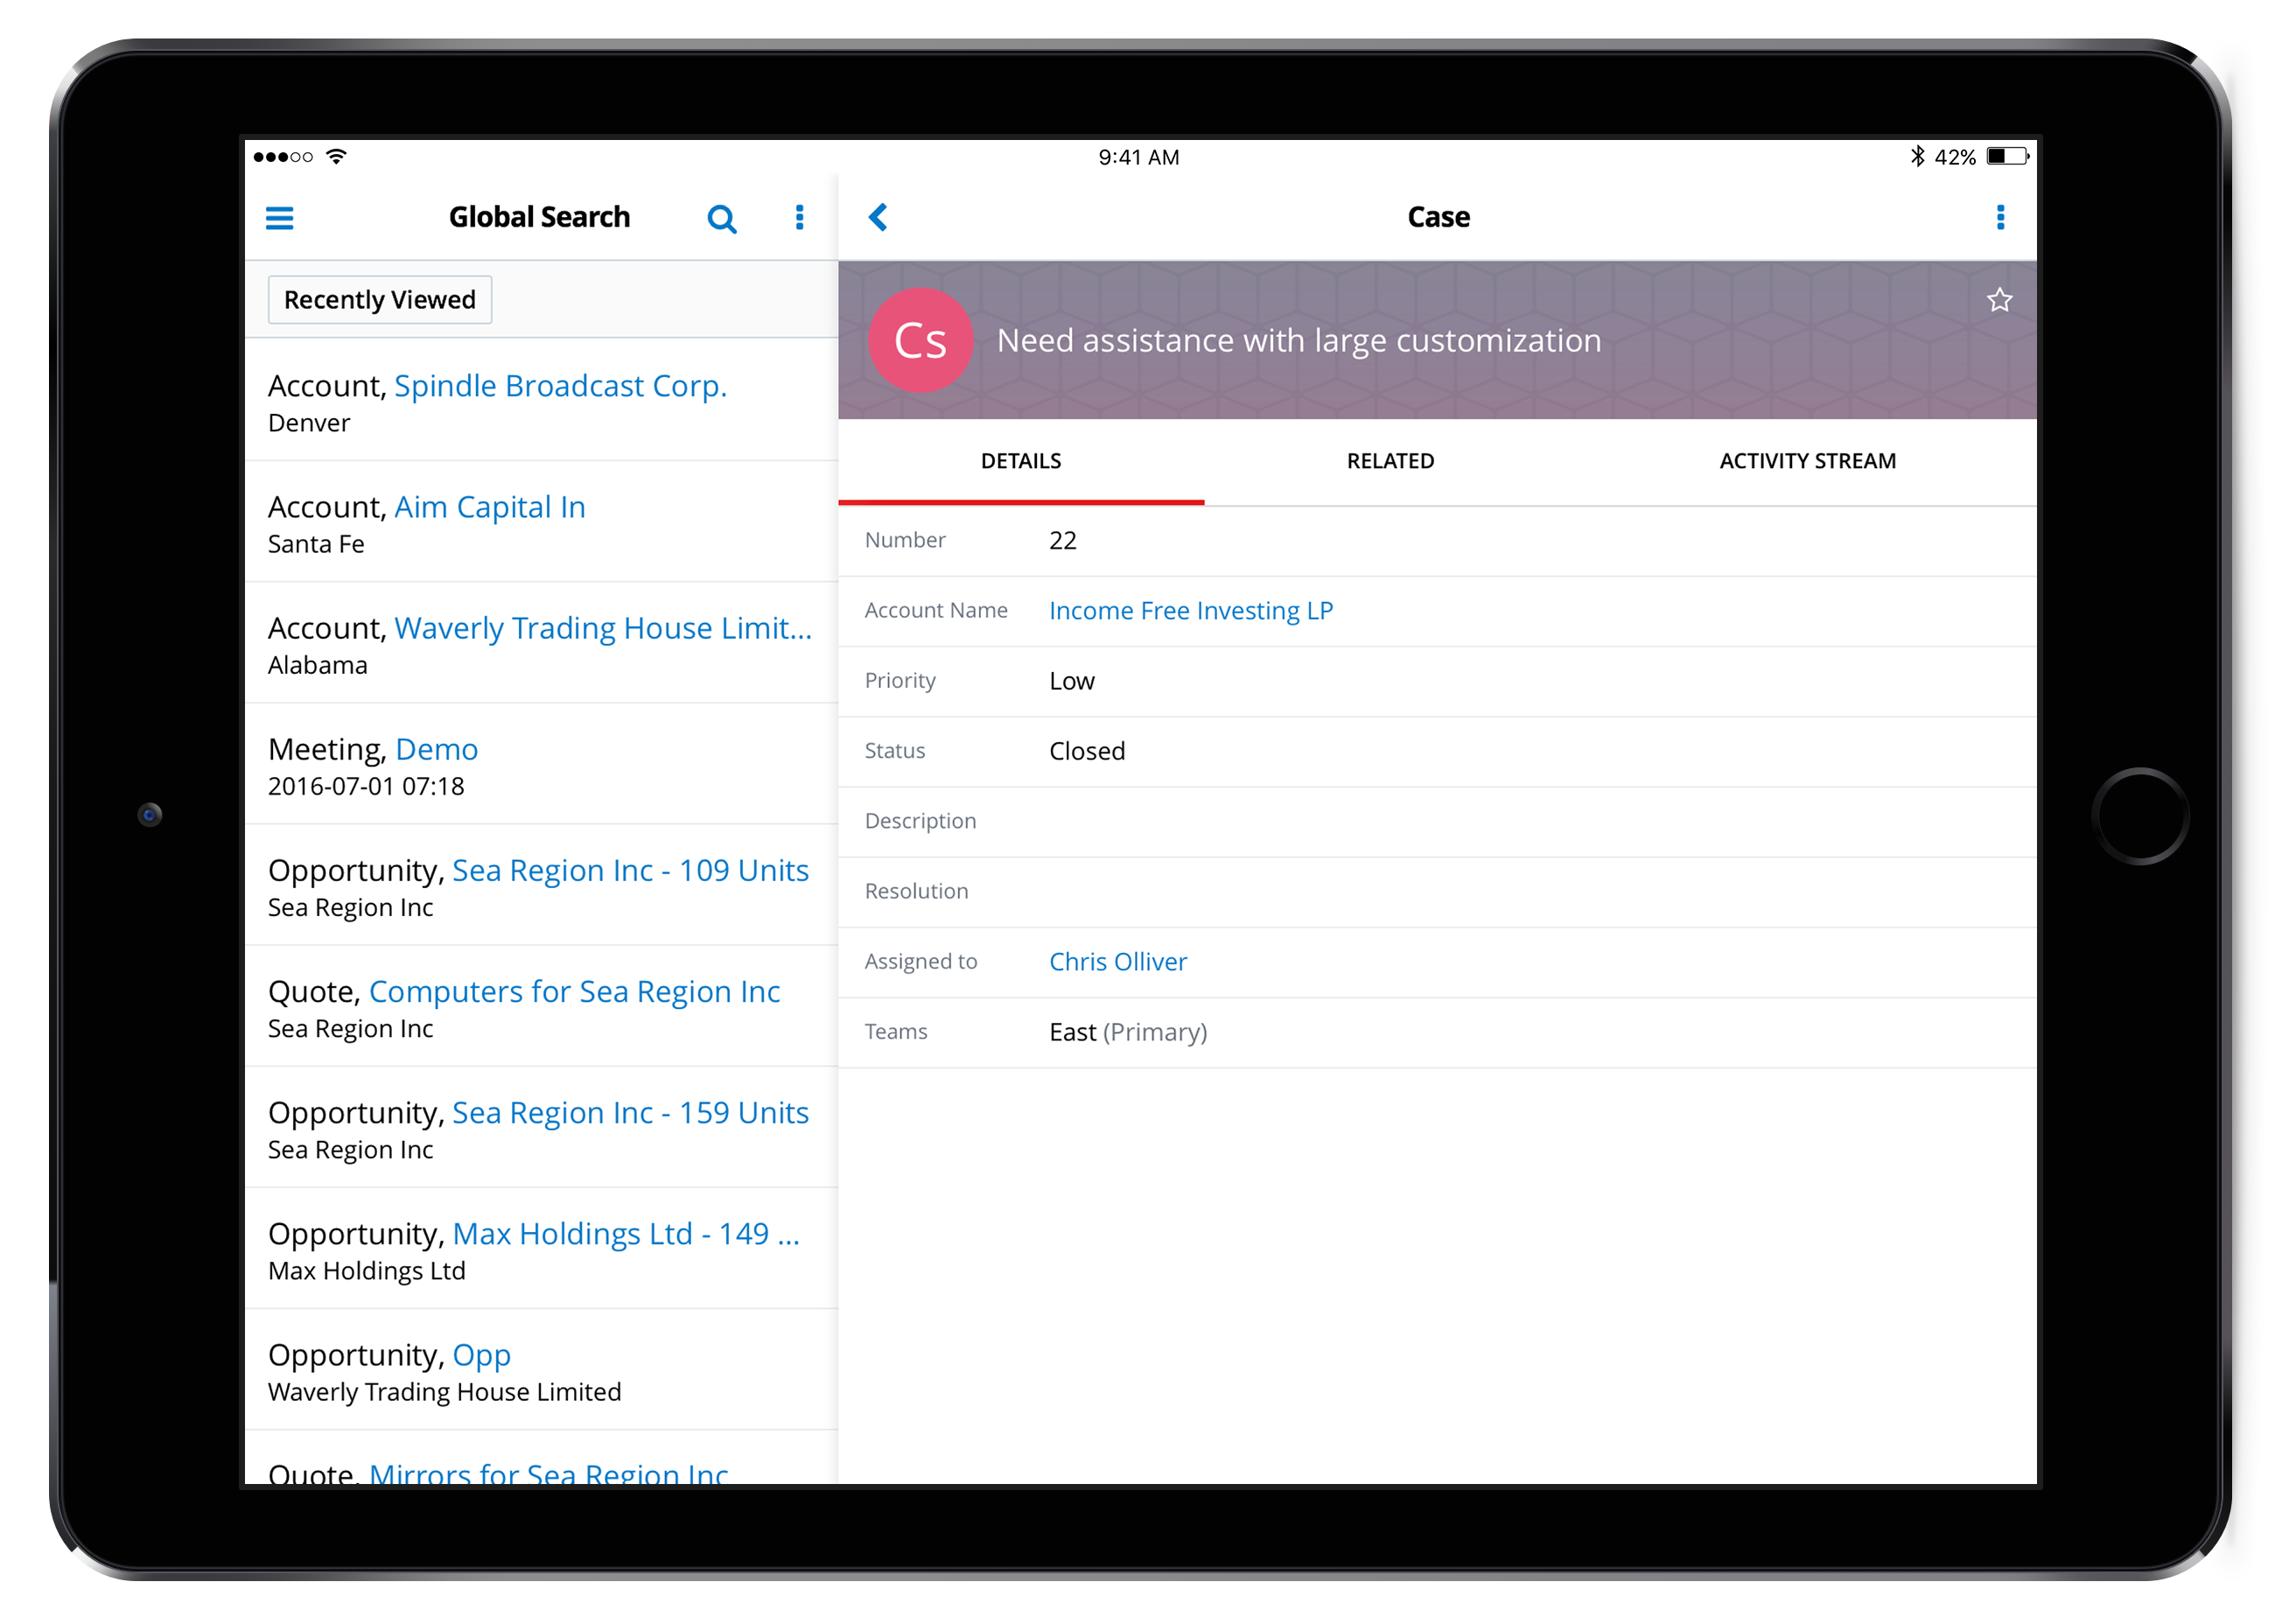
Task: Expand the Description field on the case
Action: coord(922,821)
